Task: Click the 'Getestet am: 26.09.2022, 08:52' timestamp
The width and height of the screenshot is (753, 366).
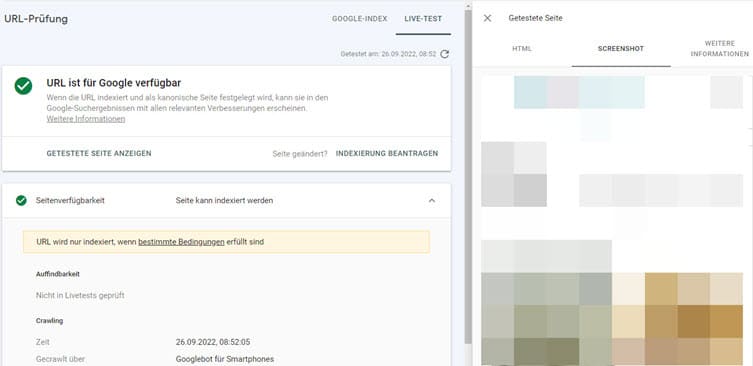Action: tap(389, 54)
